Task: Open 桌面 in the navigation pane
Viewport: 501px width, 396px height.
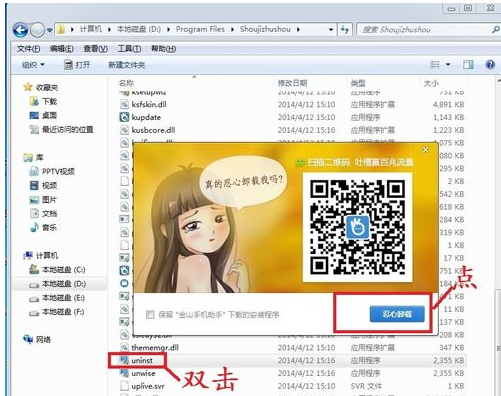Action: pyautogui.click(x=43, y=115)
